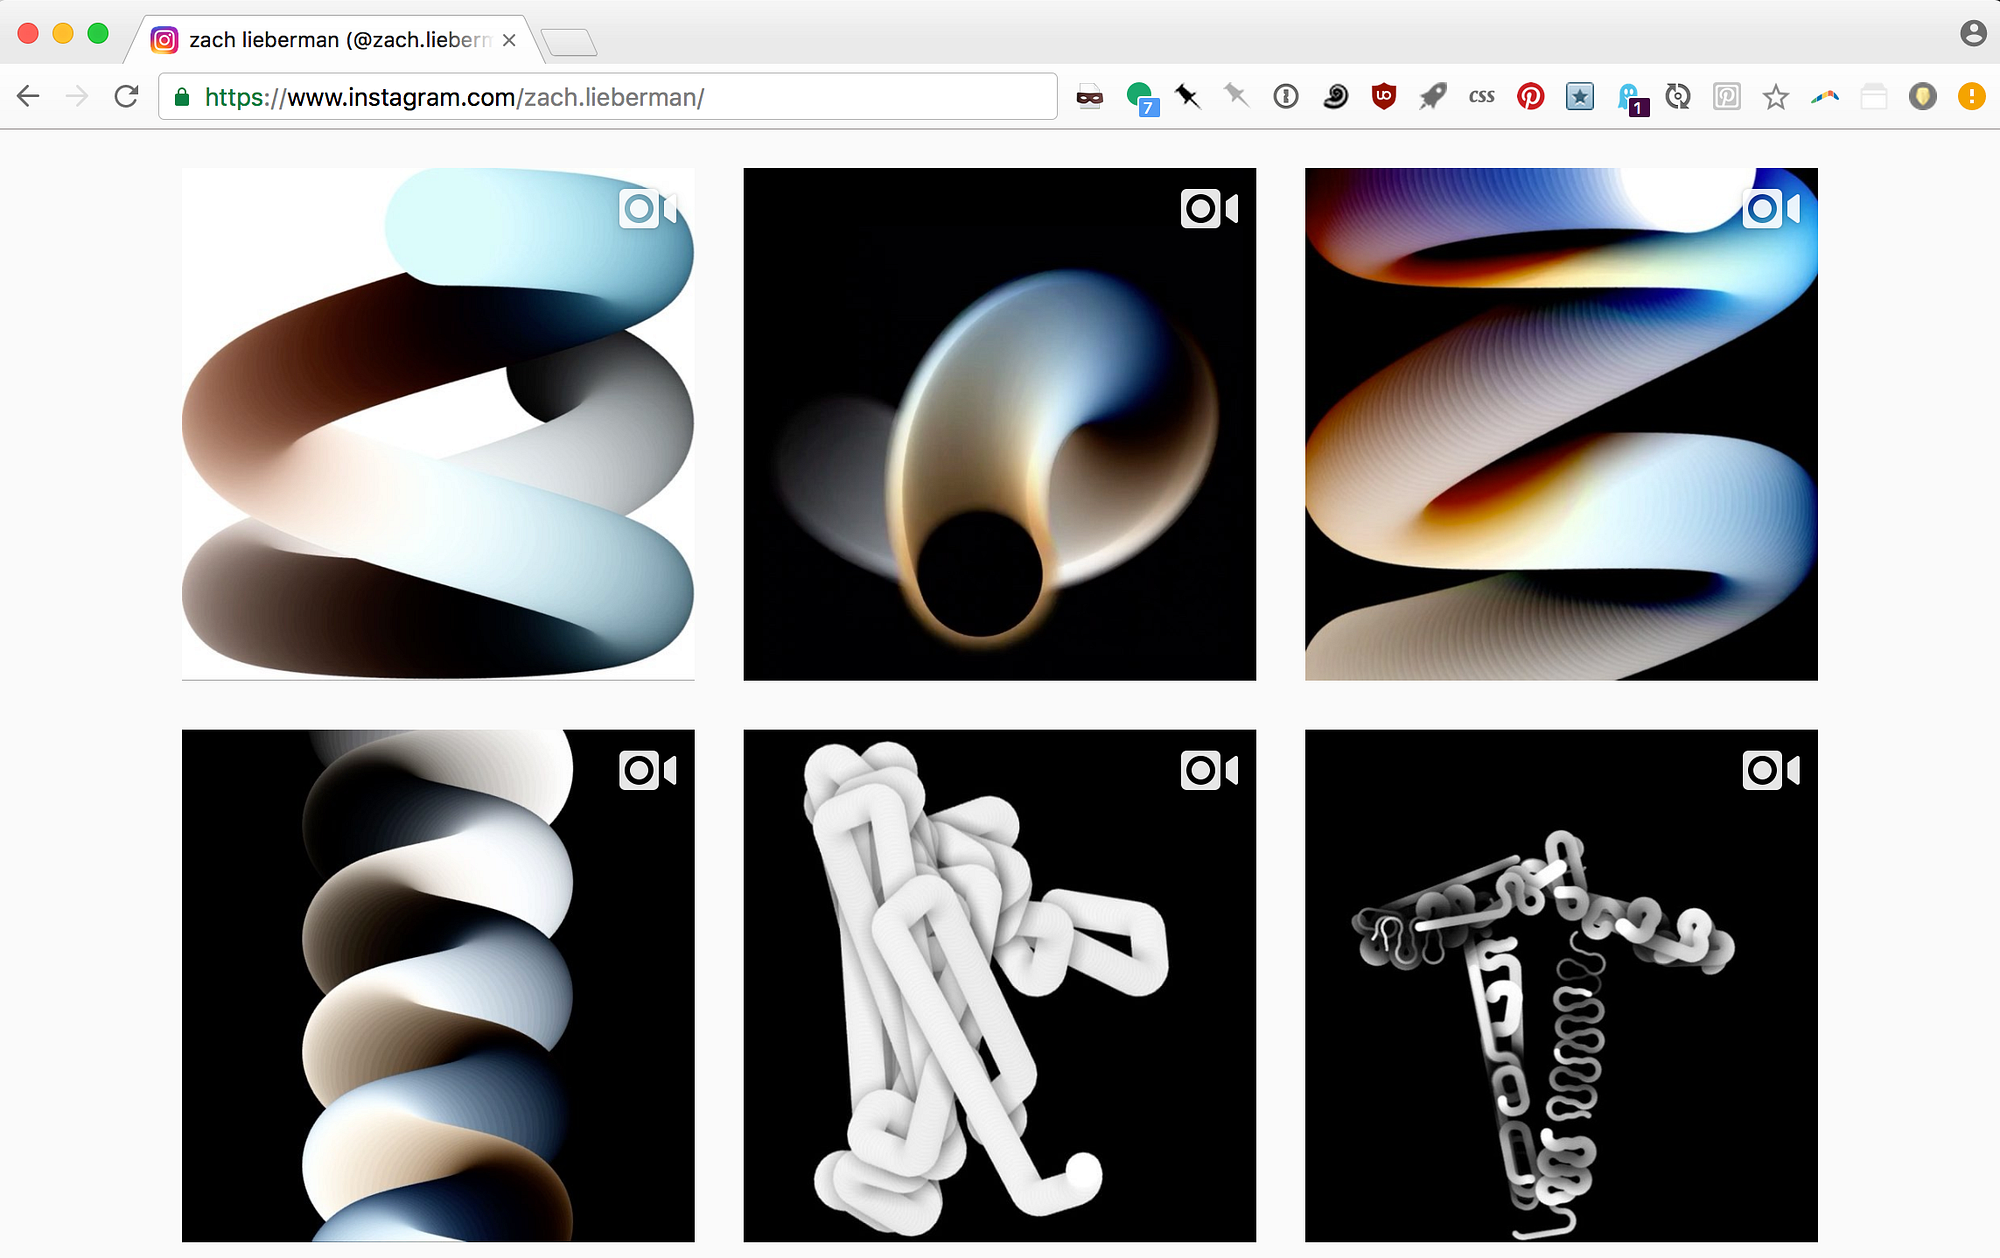Open the Chrome profile user icon
Image resolution: width=2000 pixels, height=1258 pixels.
click(1972, 34)
